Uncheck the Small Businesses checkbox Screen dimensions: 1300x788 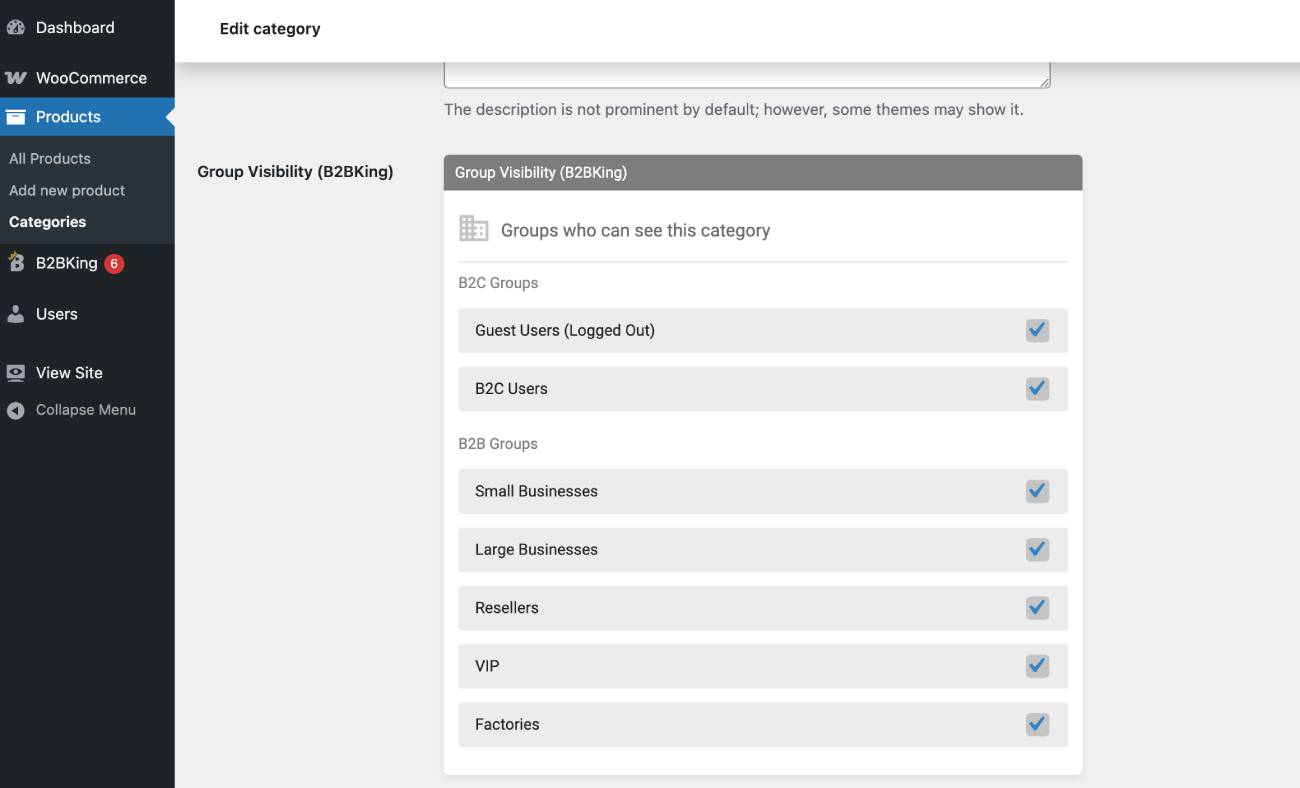click(x=1037, y=491)
